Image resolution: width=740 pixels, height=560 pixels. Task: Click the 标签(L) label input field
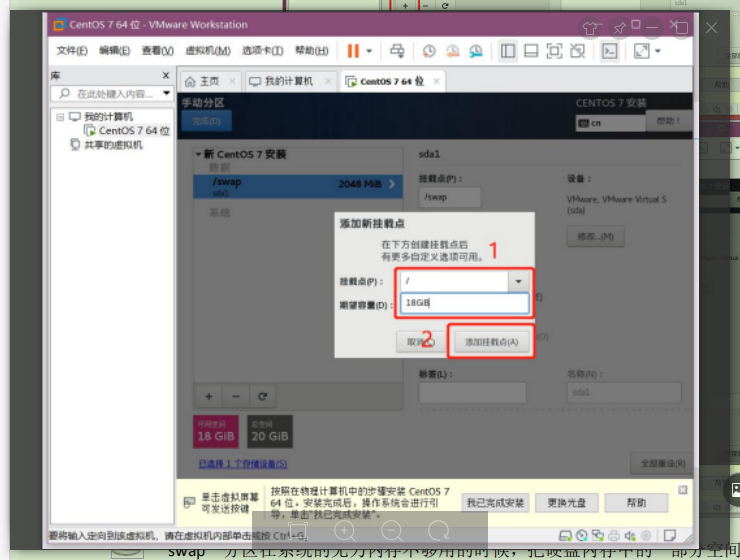pos(472,393)
